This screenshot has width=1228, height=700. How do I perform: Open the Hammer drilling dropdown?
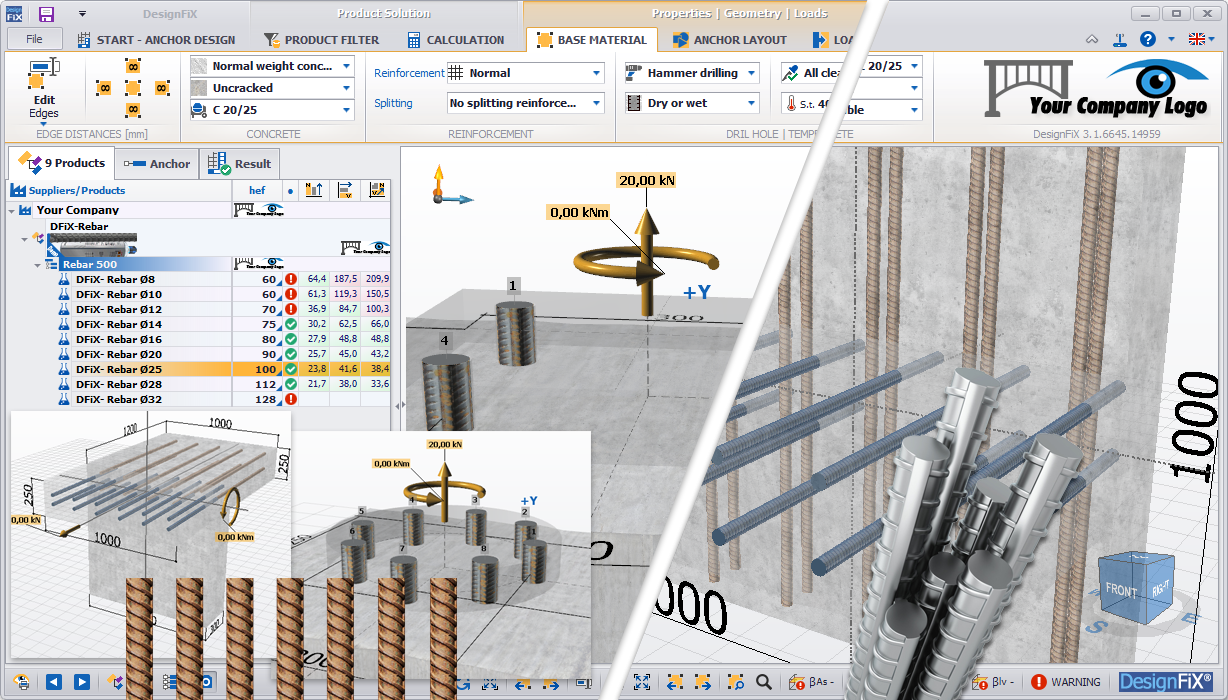(692, 73)
